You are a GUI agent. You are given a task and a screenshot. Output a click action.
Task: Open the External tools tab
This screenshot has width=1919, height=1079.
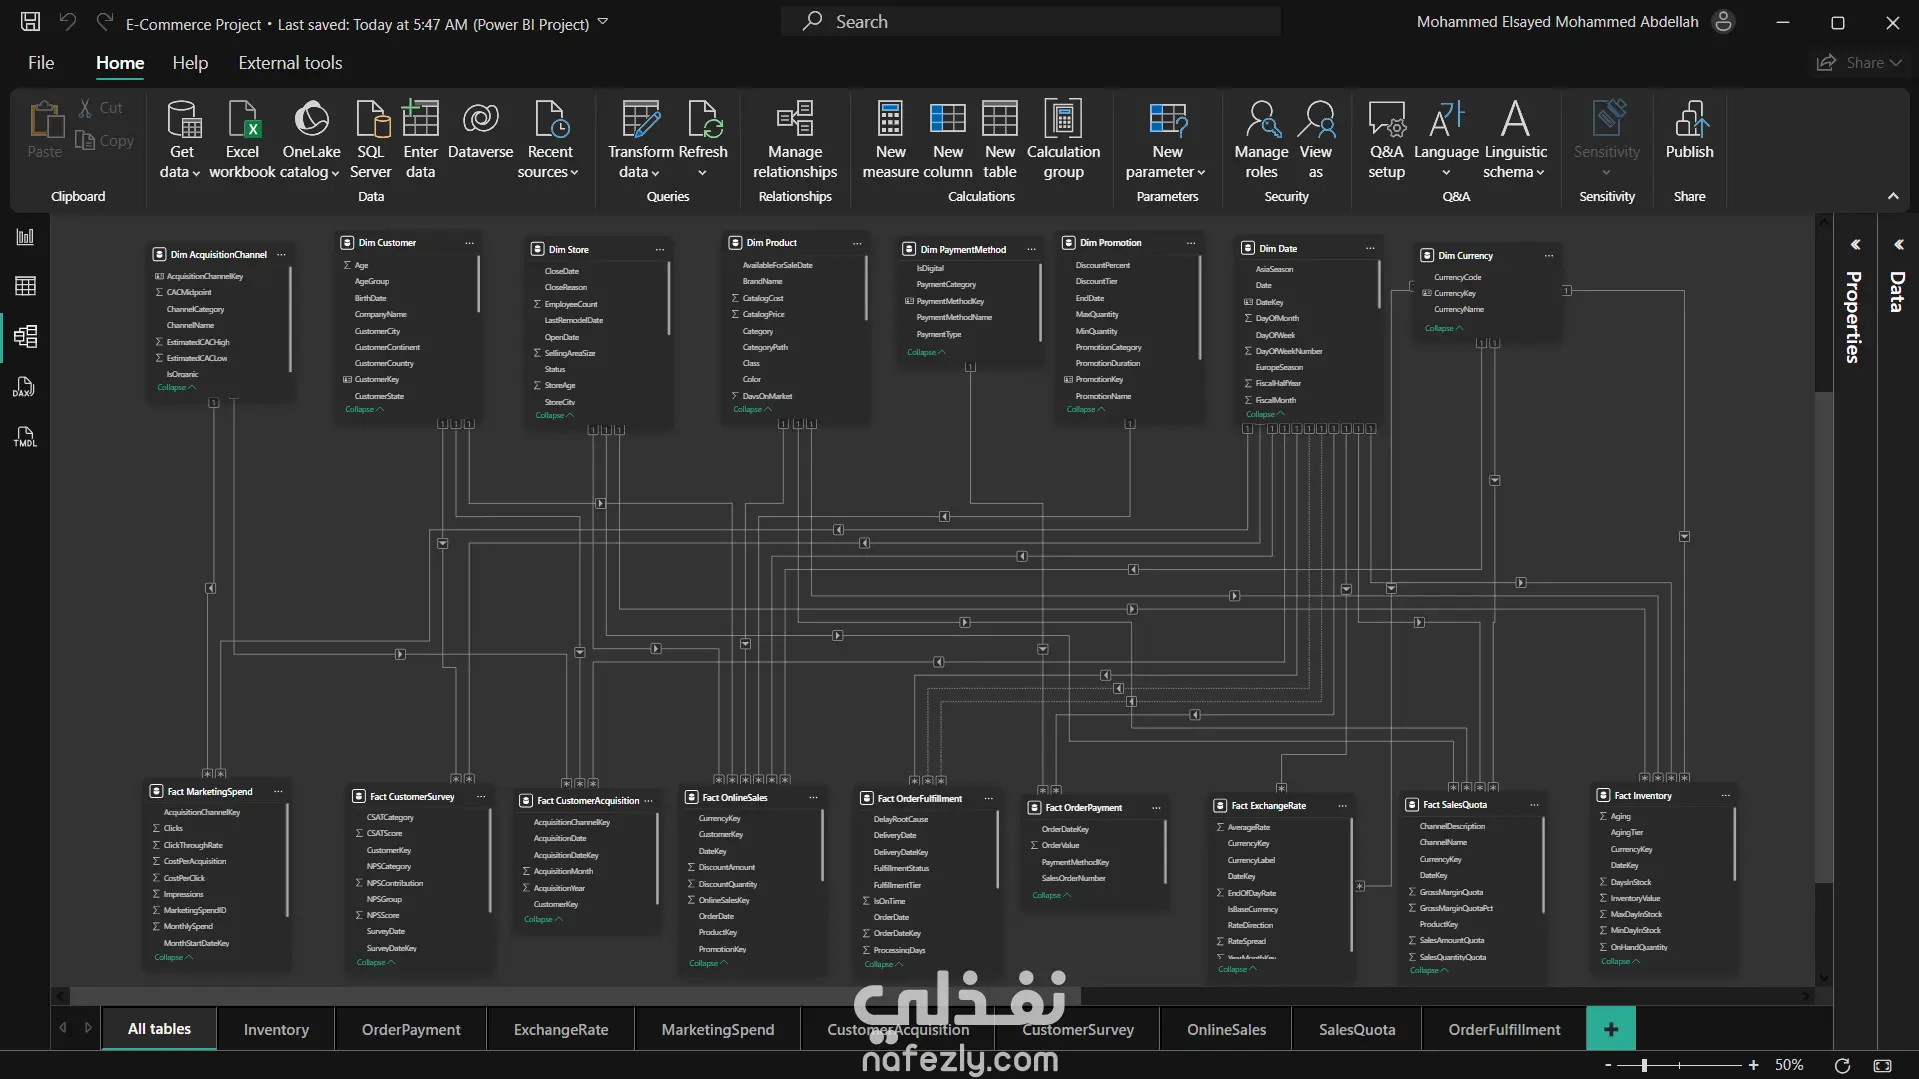click(x=290, y=63)
